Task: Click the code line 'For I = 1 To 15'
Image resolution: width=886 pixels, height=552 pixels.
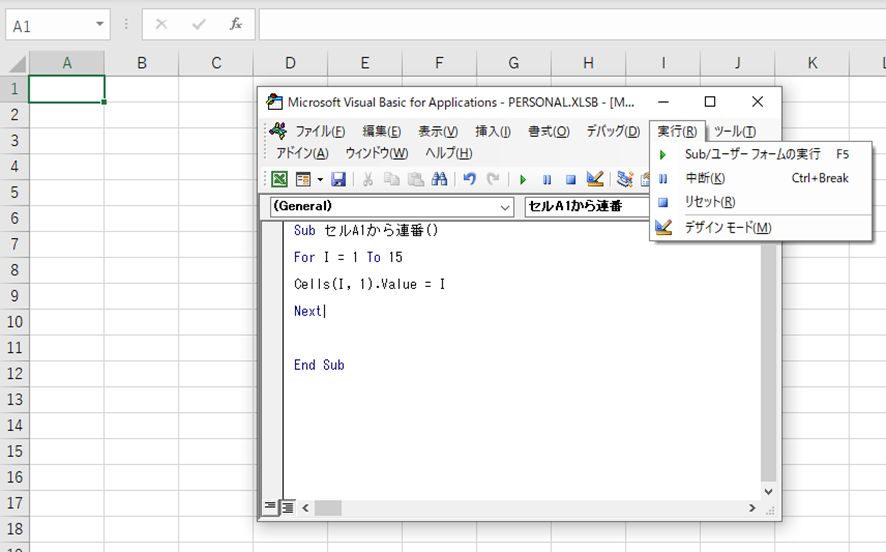Action: tap(348, 258)
